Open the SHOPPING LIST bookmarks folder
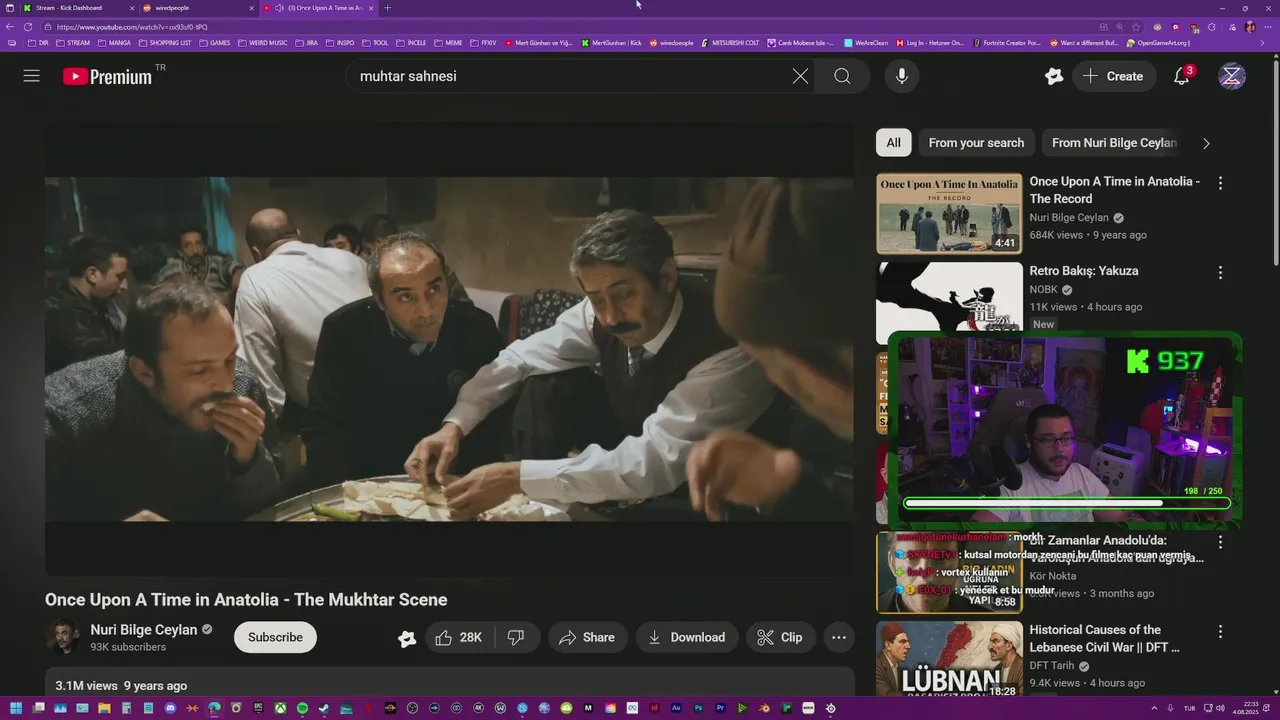1280x720 pixels. coord(165,43)
